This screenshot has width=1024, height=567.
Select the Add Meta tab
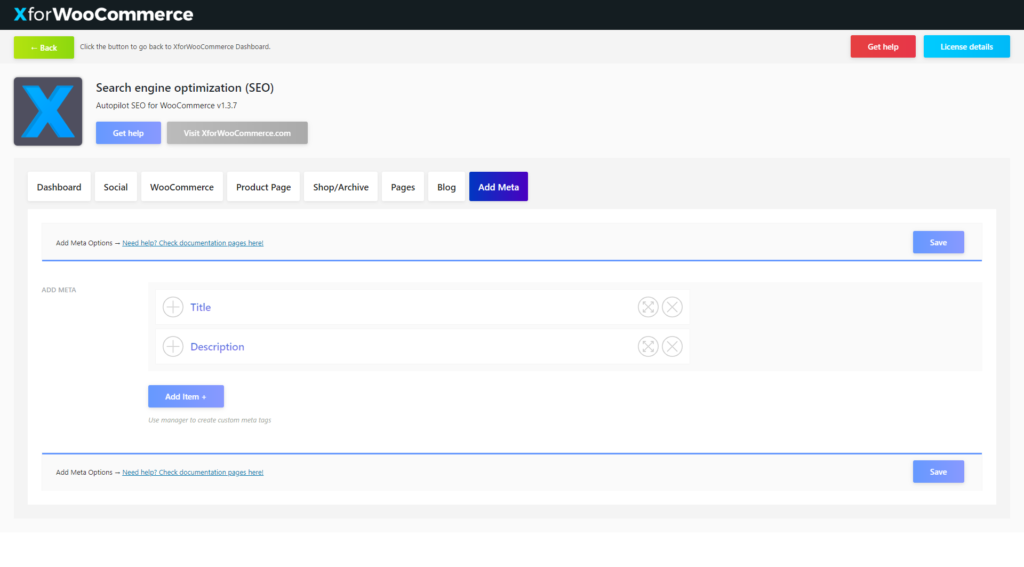[498, 187]
